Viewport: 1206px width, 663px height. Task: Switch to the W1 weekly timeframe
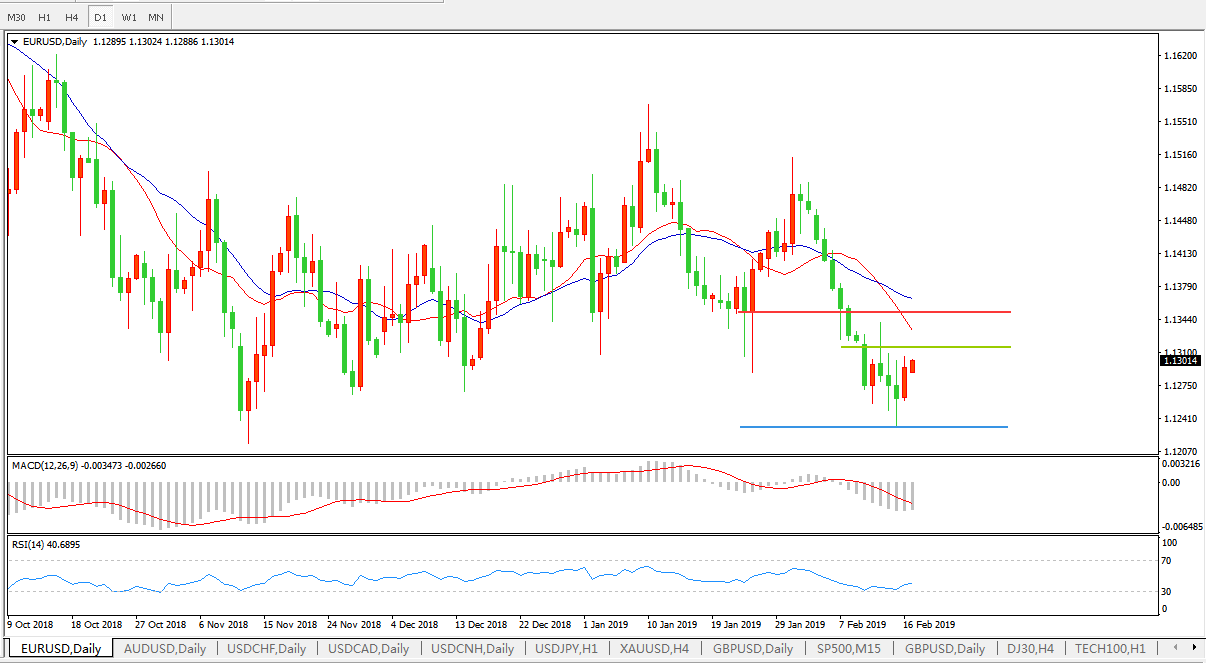(129, 17)
